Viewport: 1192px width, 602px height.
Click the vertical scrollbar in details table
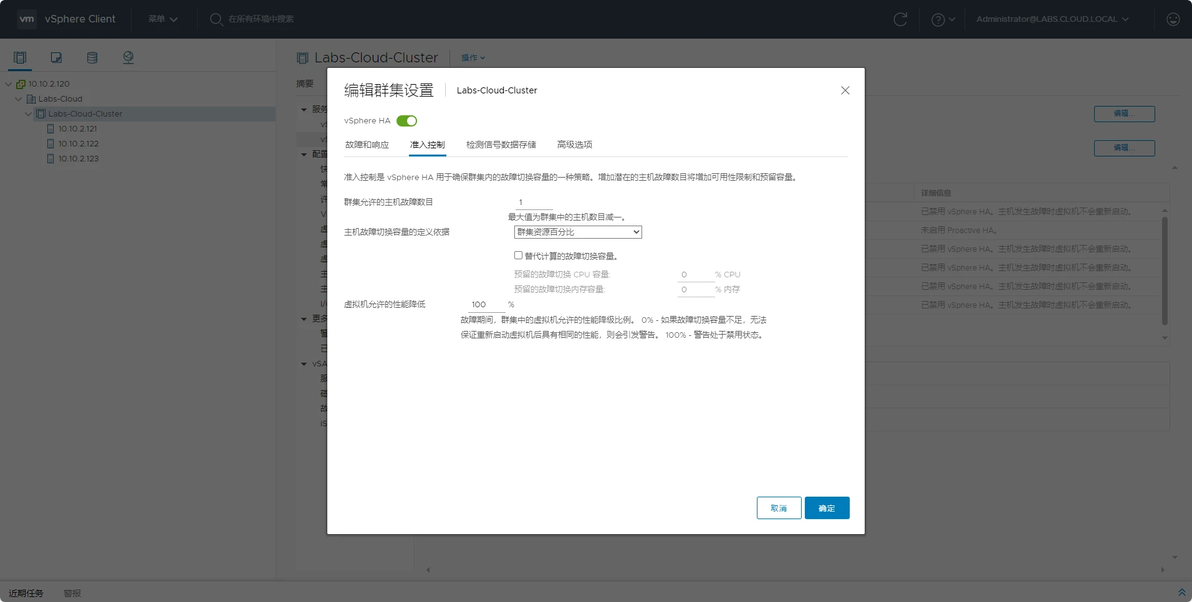[1164, 270]
